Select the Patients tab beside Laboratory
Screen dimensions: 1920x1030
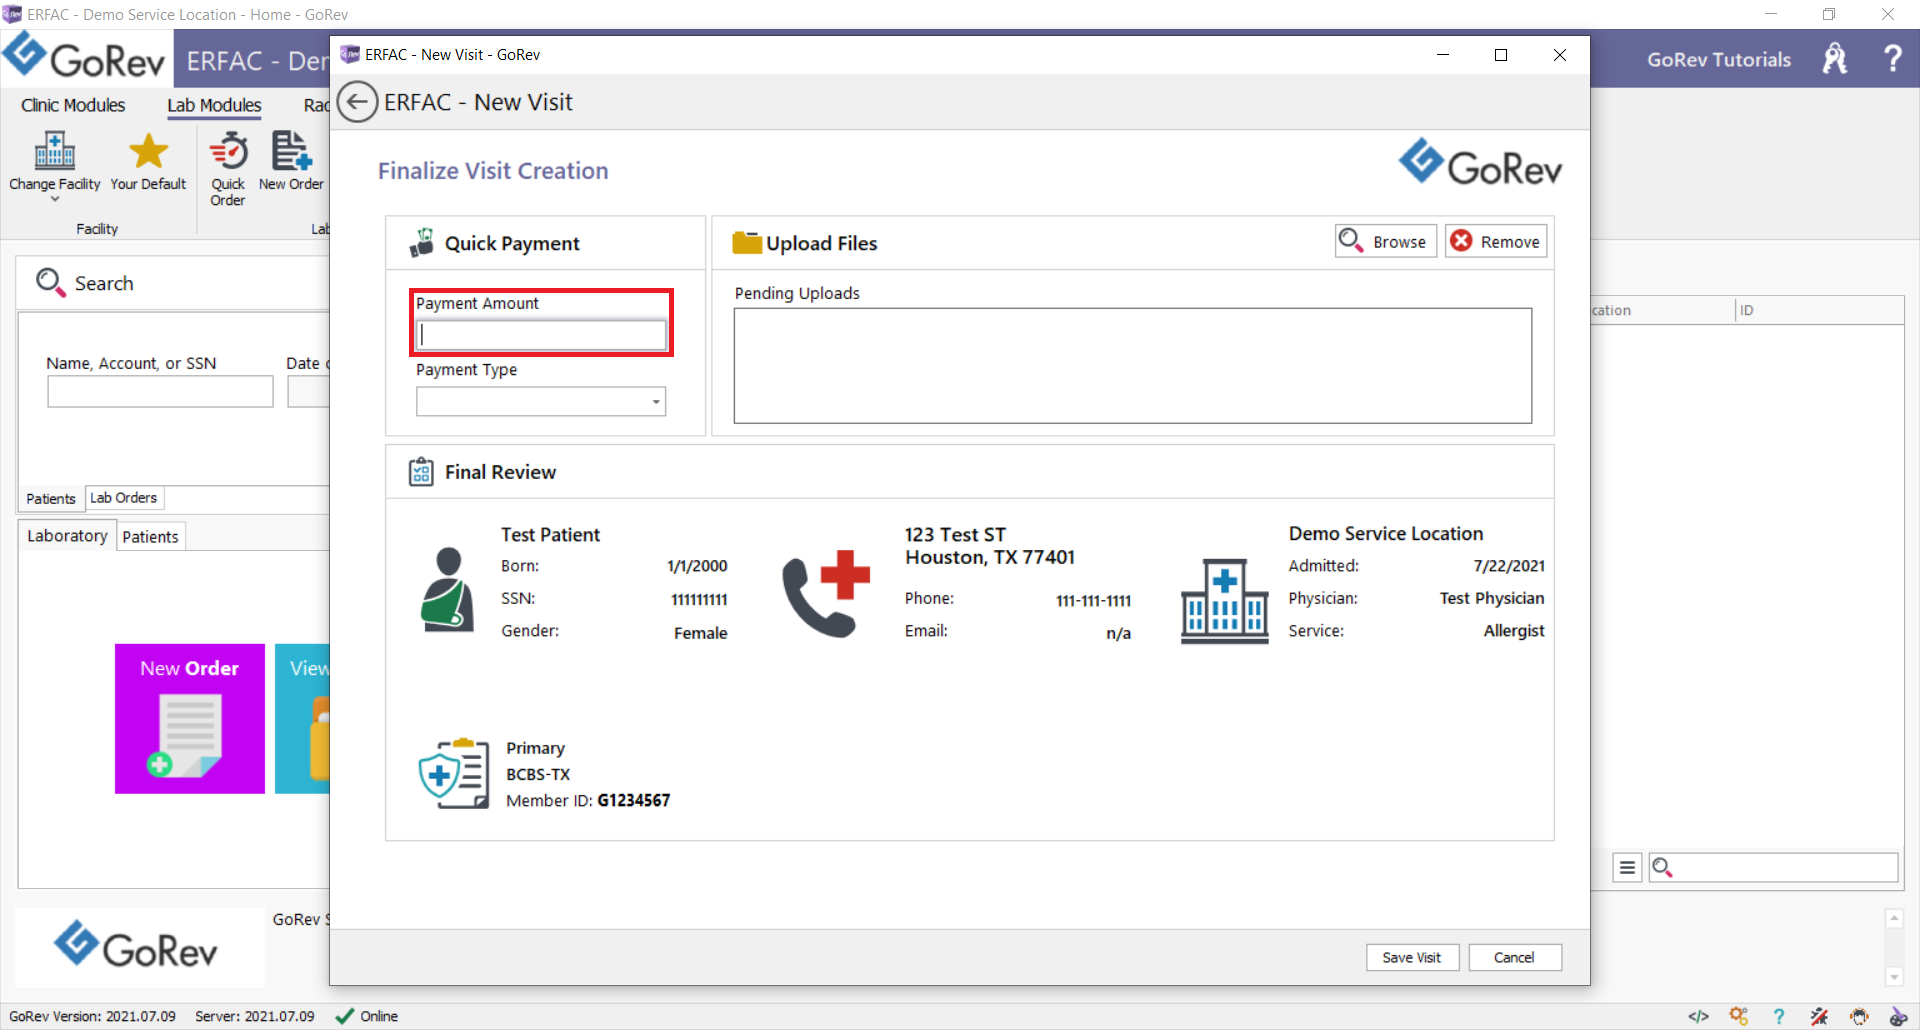(151, 537)
